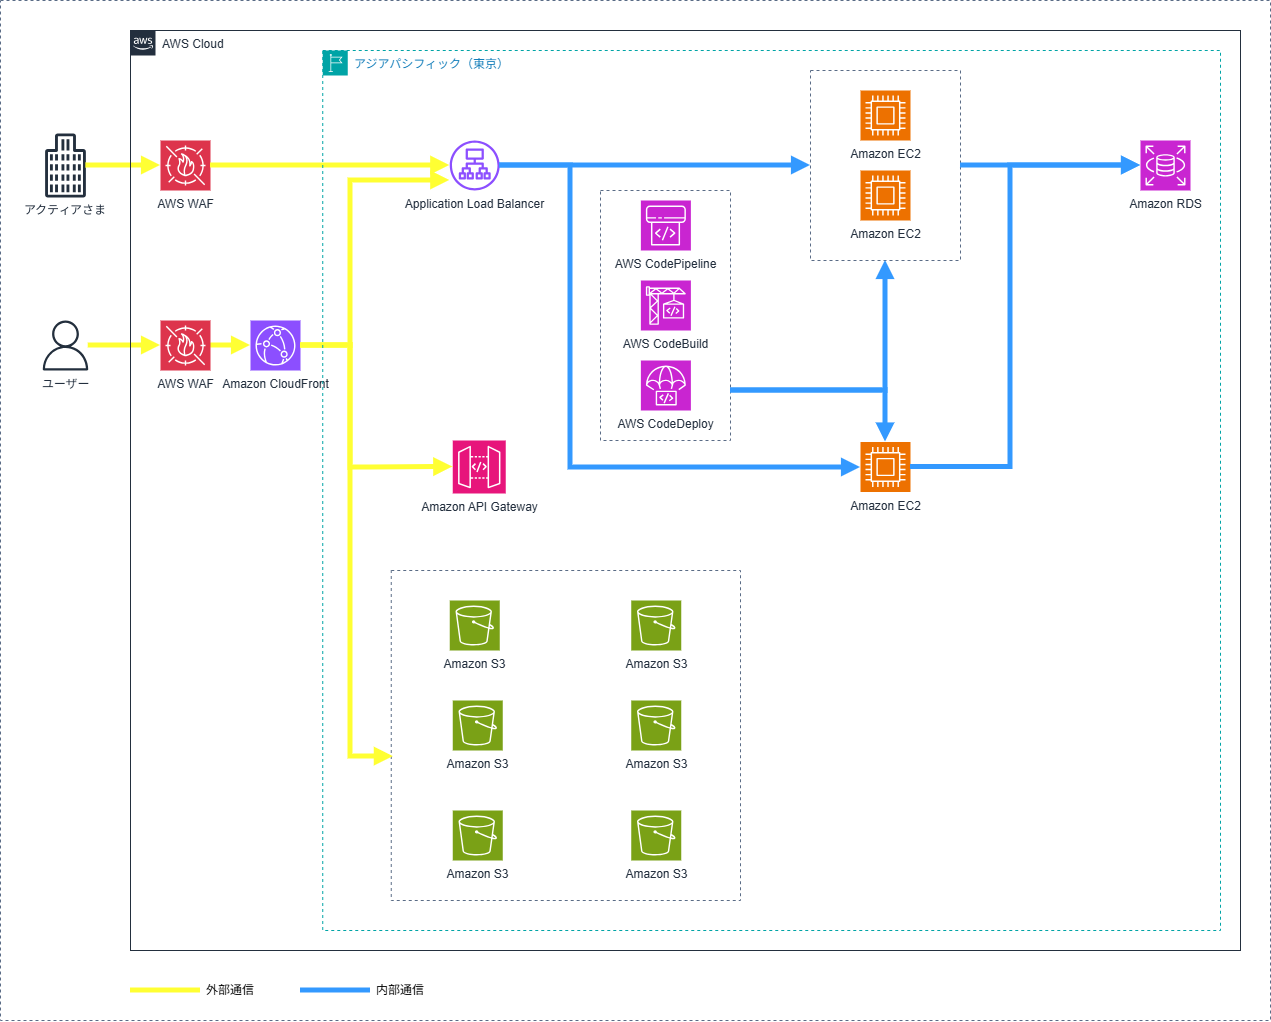Select the 'Amazon CloudFront' label text
Screen dimensions: 1271x1022
click(x=275, y=384)
